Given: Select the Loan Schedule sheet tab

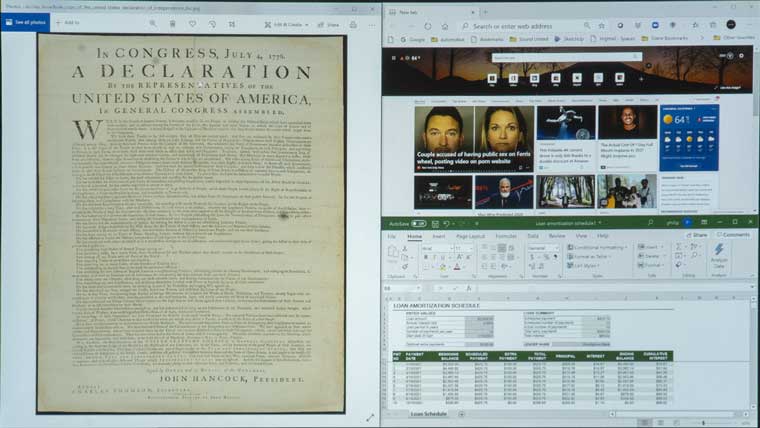Looking at the screenshot, I should tap(428, 414).
